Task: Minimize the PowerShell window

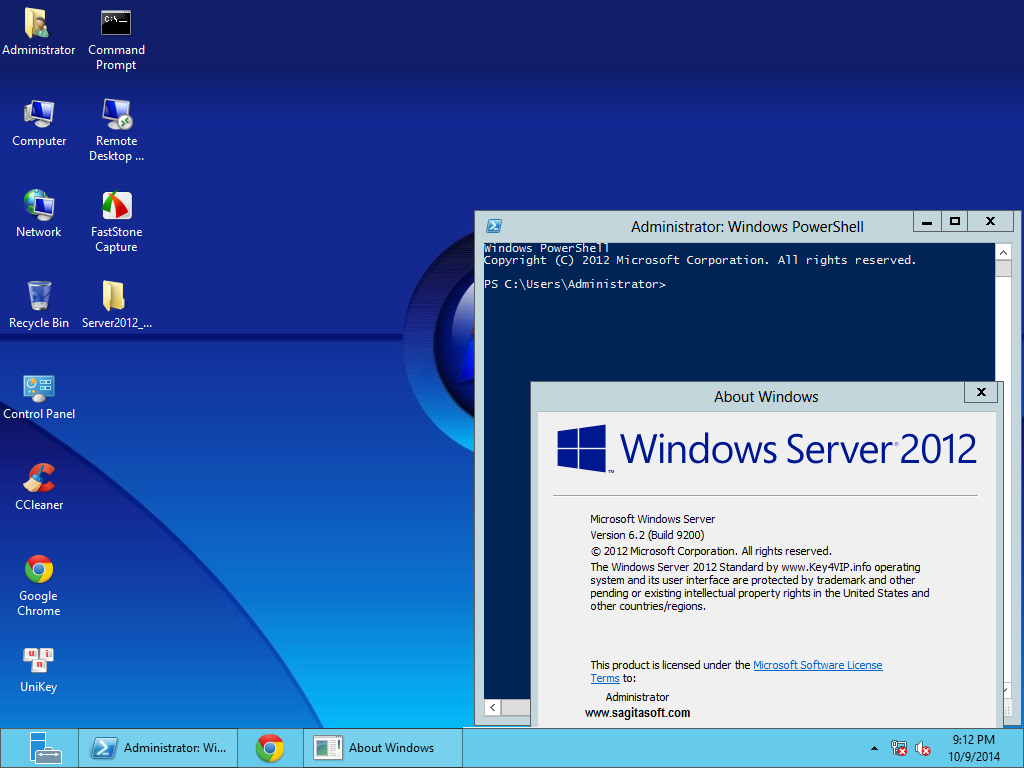Action: [x=927, y=221]
